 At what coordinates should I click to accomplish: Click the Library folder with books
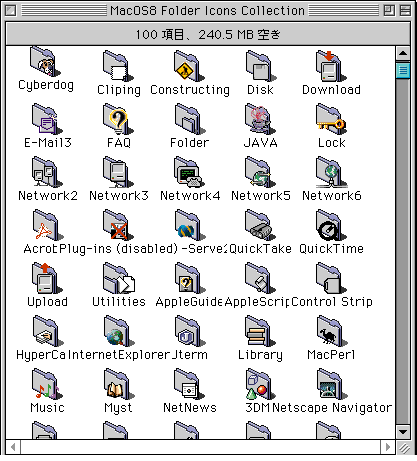[x=260, y=331]
